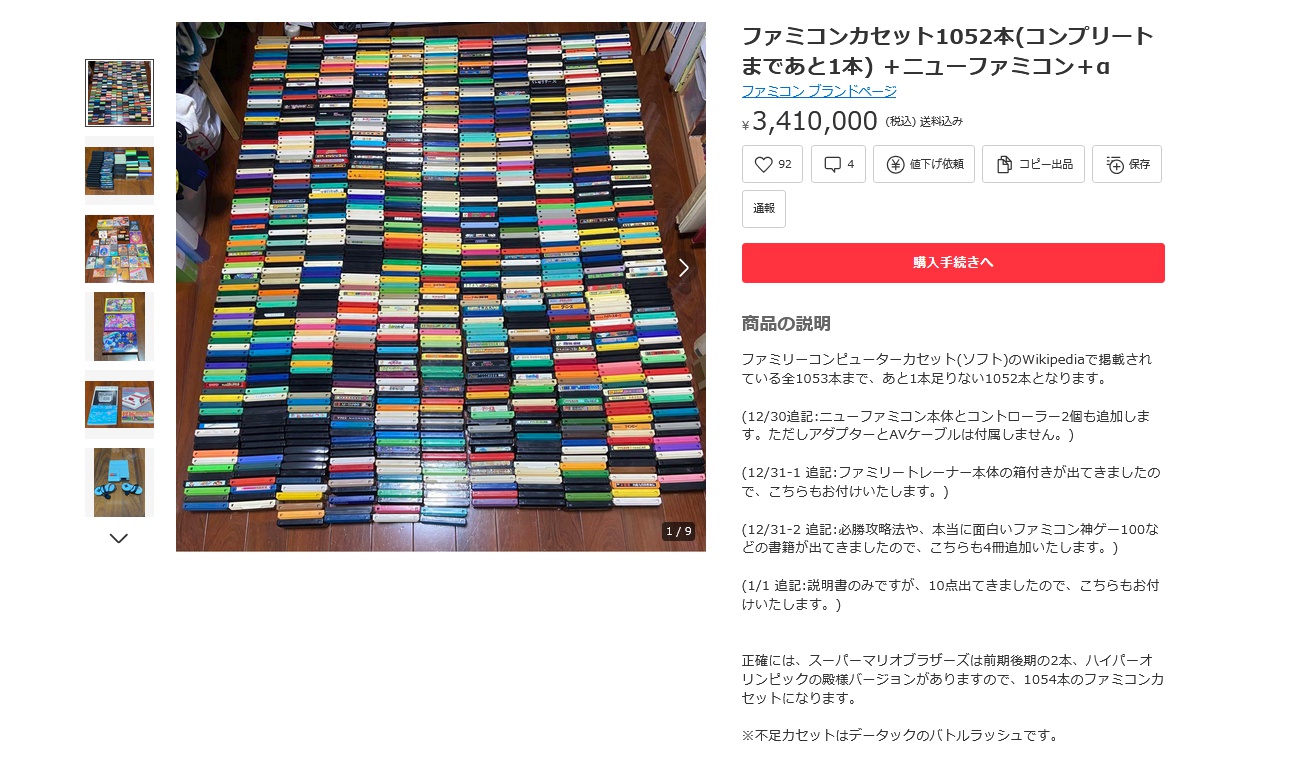
Task: Open comments via speech bubble icon
Action: pyautogui.click(x=832, y=164)
